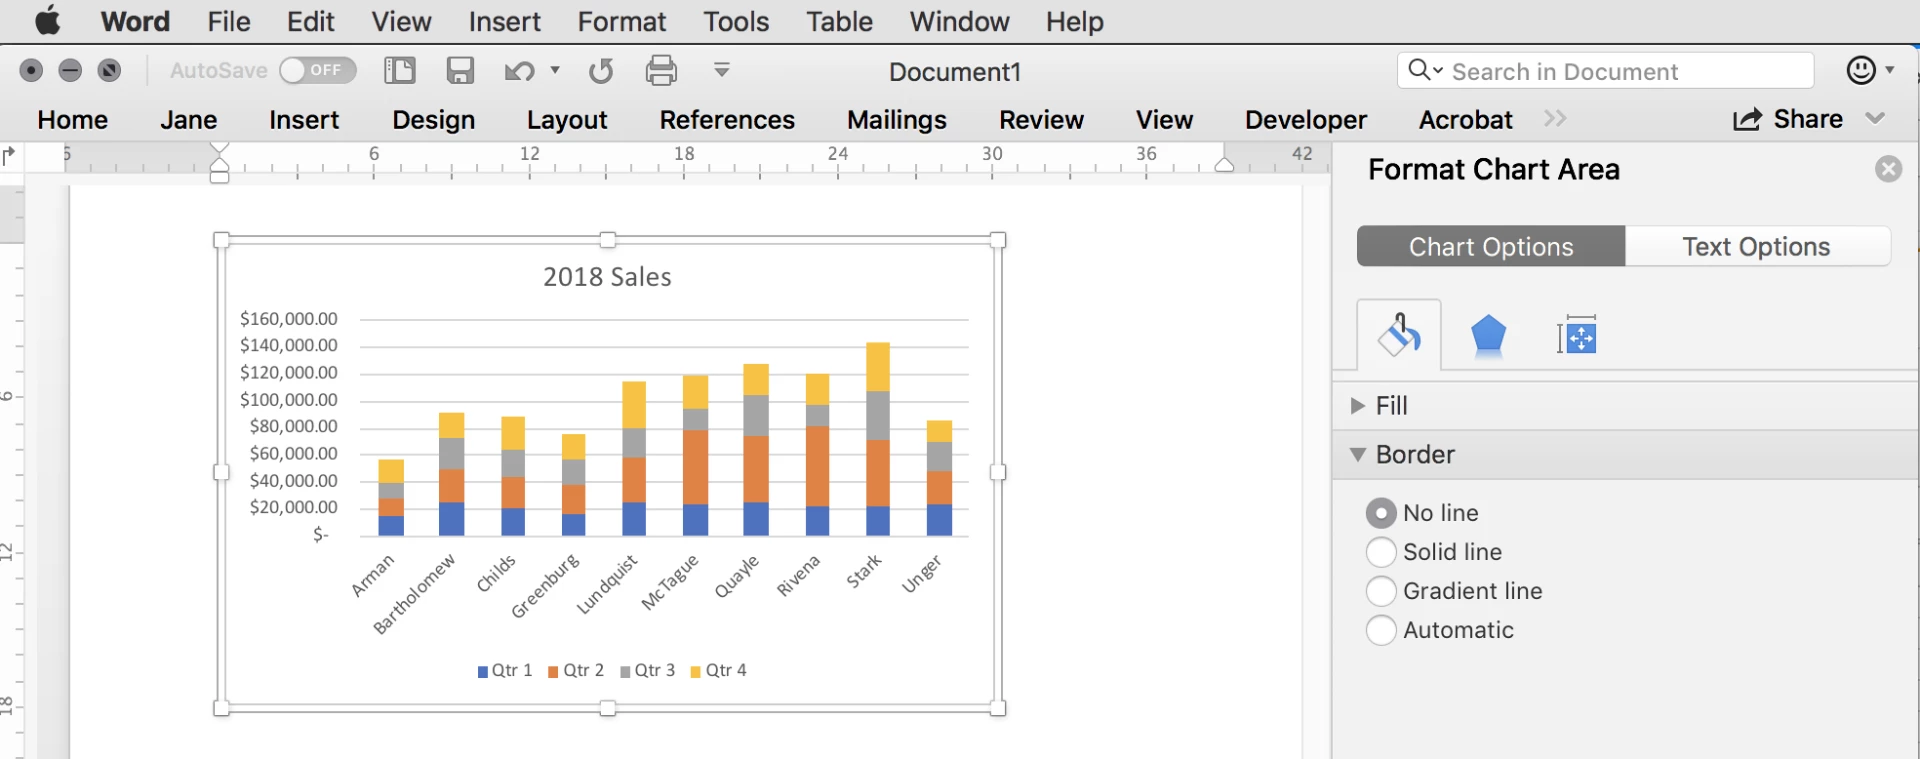Click the Share button
This screenshot has height=759, width=1920.
tap(1788, 119)
